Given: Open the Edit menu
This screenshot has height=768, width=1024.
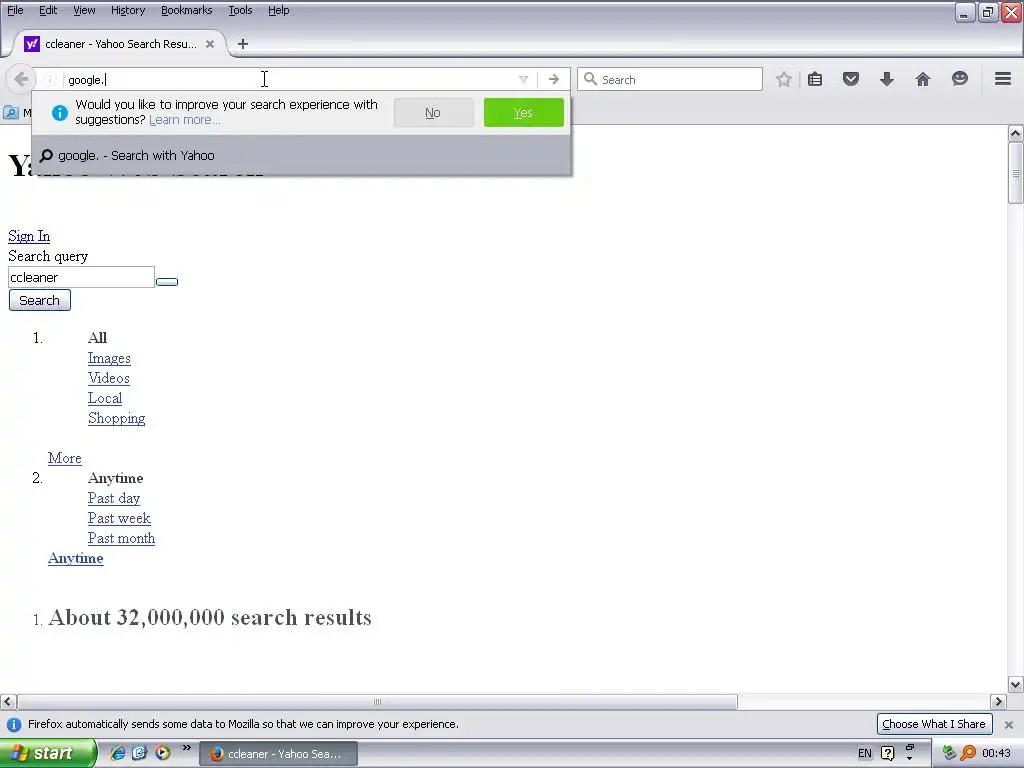Looking at the screenshot, I should 48,10.
